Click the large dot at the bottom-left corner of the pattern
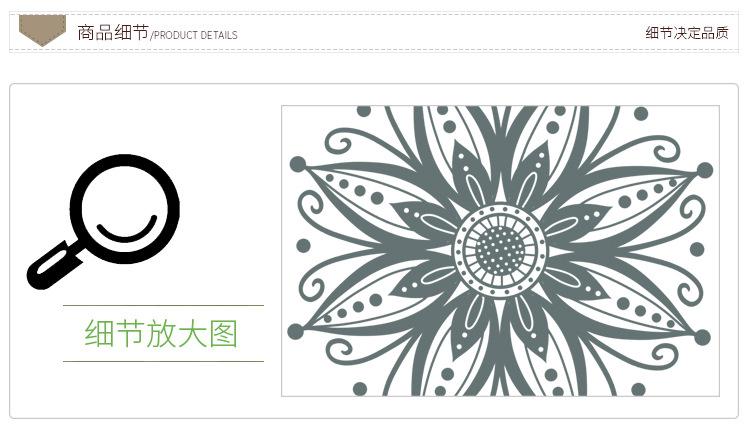This screenshot has height=432, width=750. click(x=360, y=389)
